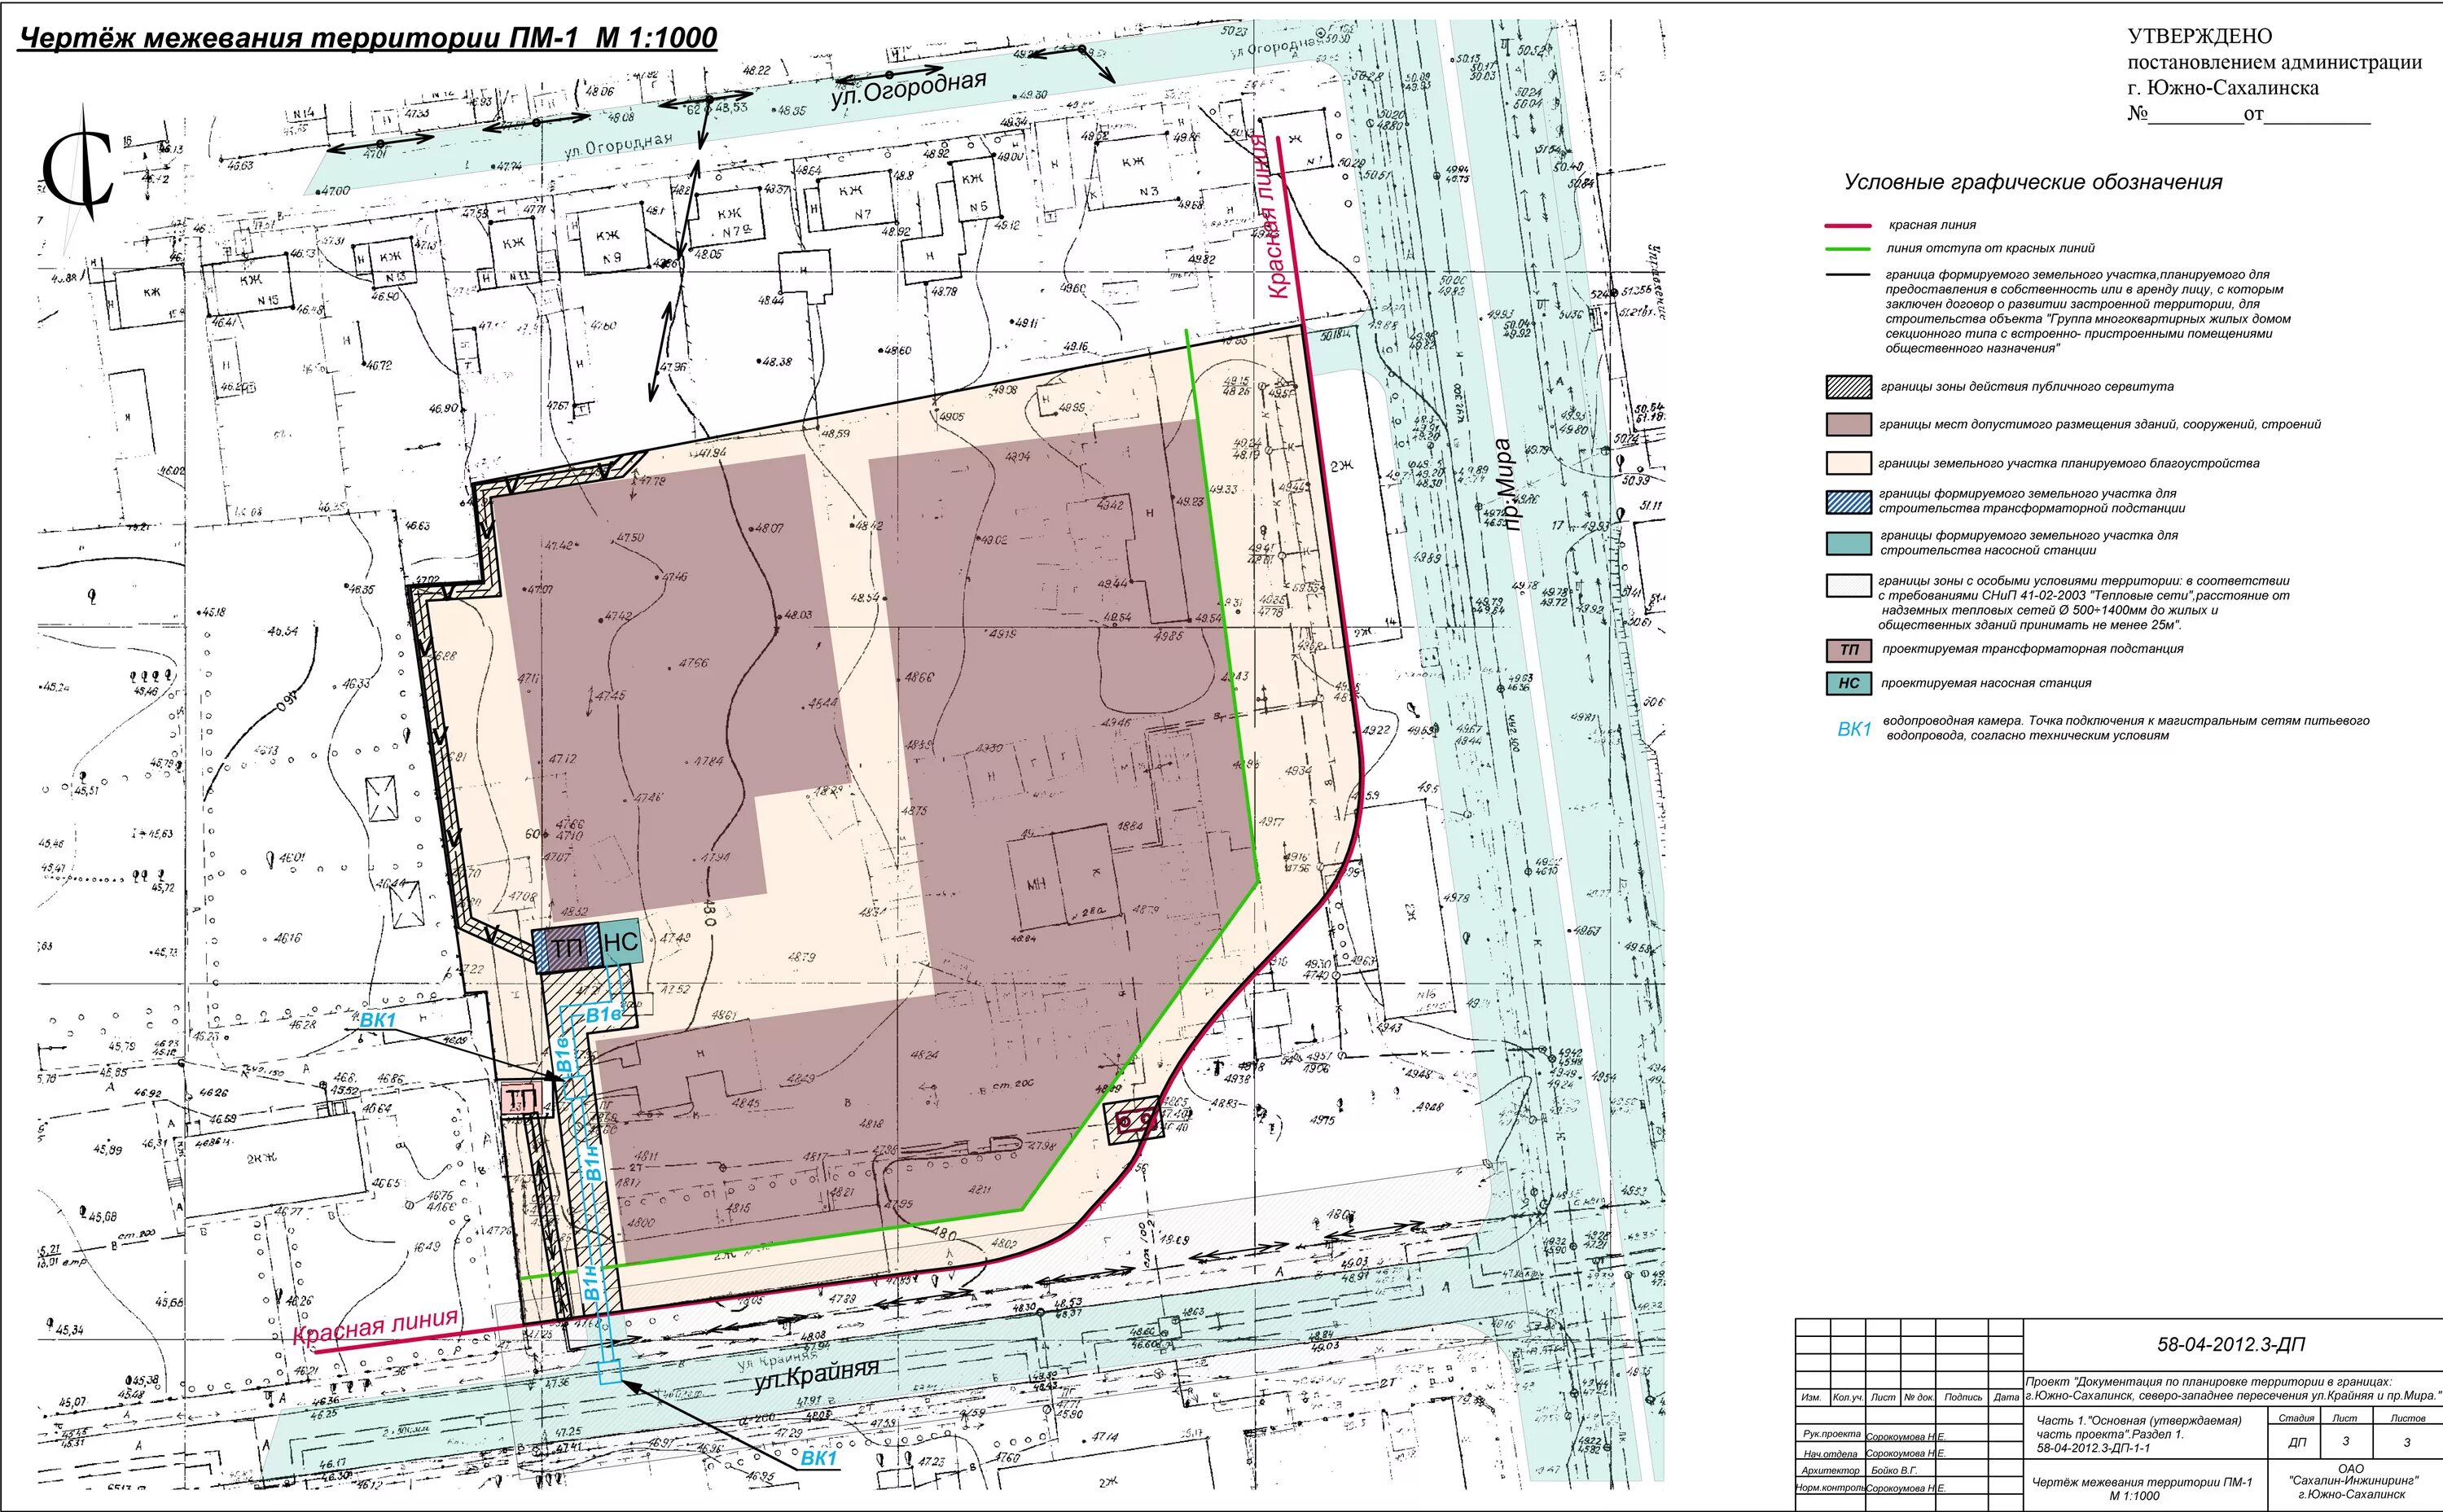Image resolution: width=2443 pixels, height=1512 pixels.
Task: Click the small hatched red box near curve
Action: point(1133,1121)
